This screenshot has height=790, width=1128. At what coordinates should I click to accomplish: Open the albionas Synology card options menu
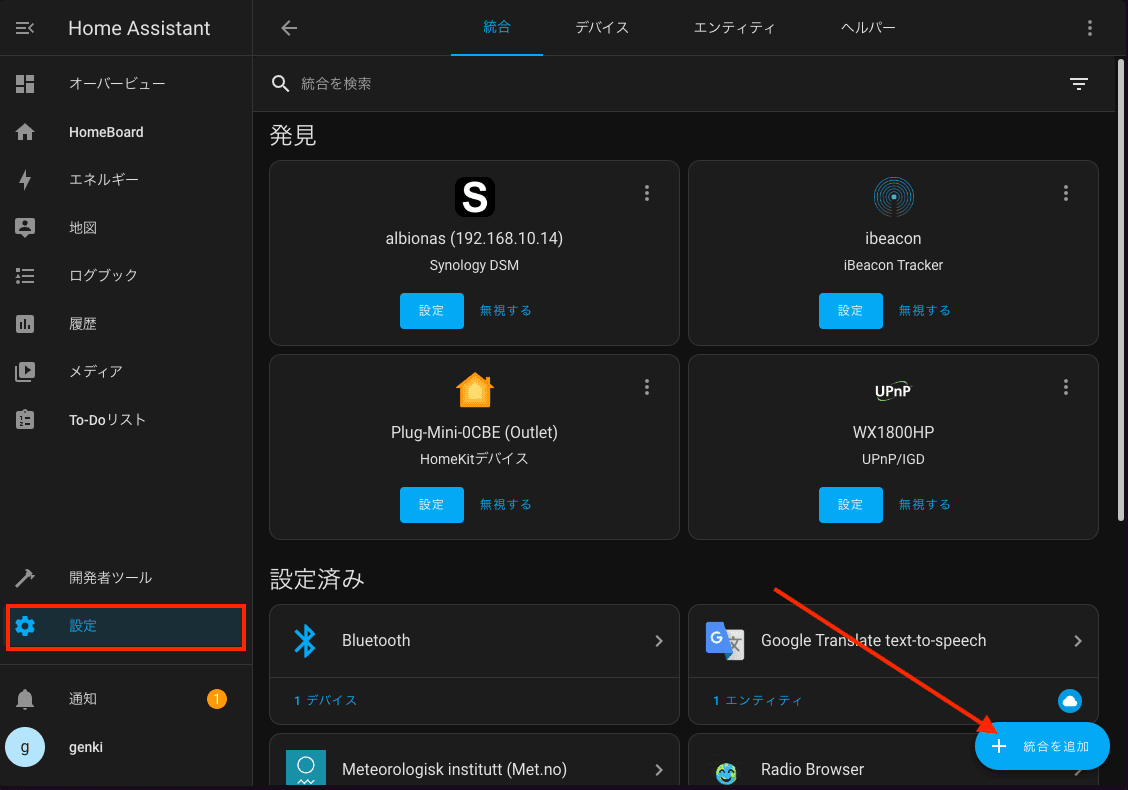(647, 193)
